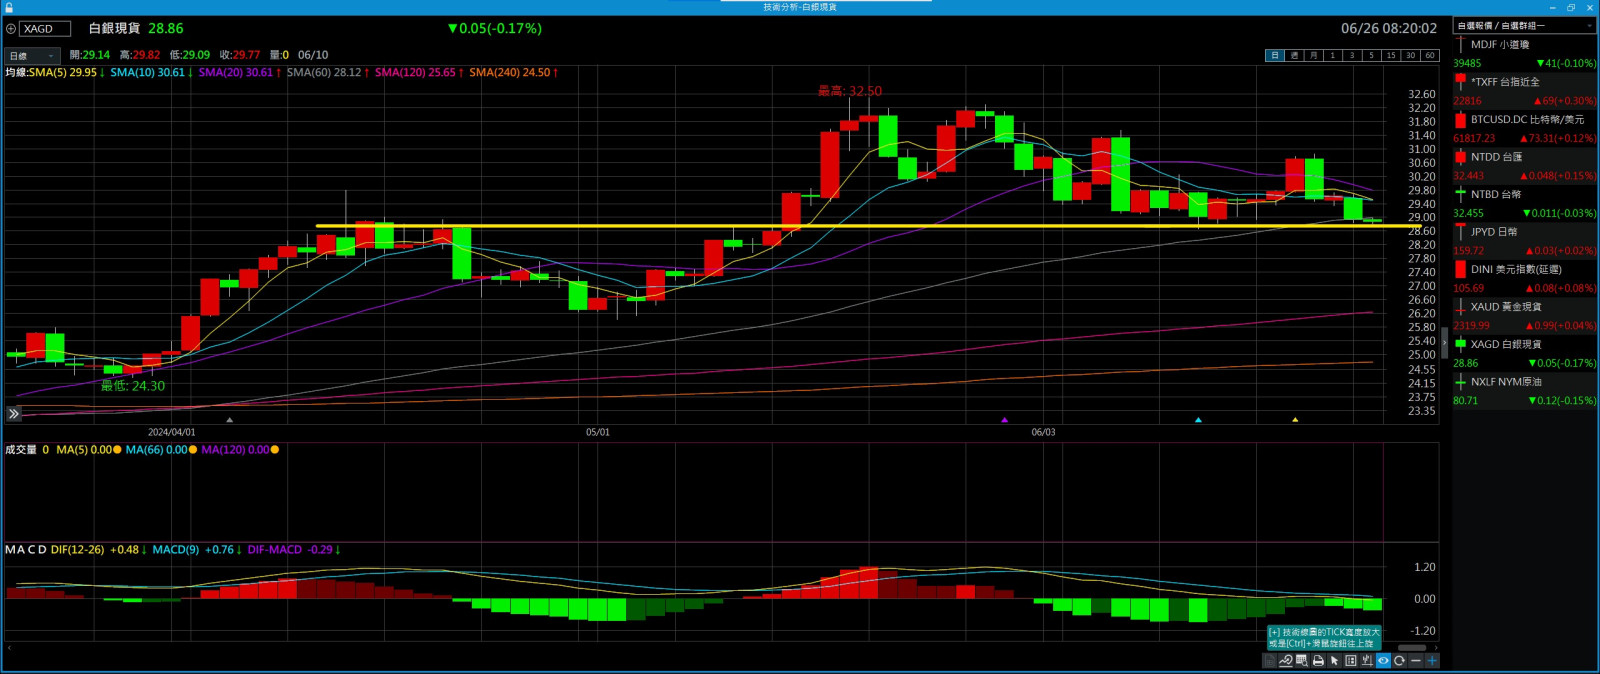
Task: Click the refresh chart icon
Action: click(1400, 661)
